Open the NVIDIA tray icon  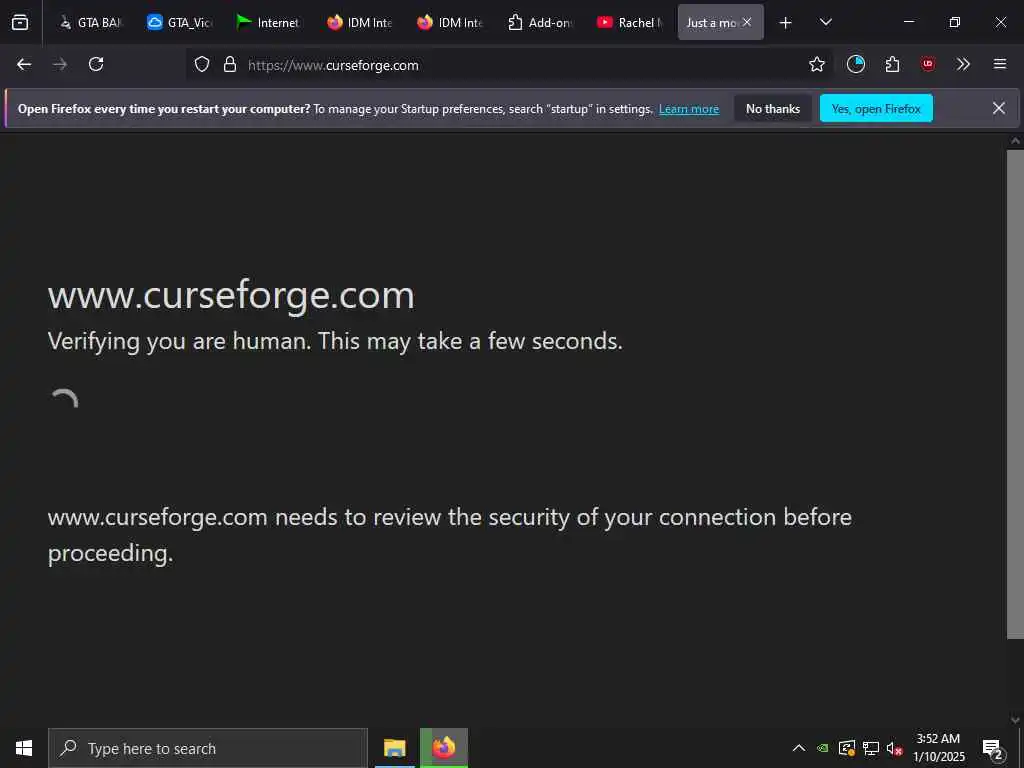pyautogui.click(x=823, y=748)
